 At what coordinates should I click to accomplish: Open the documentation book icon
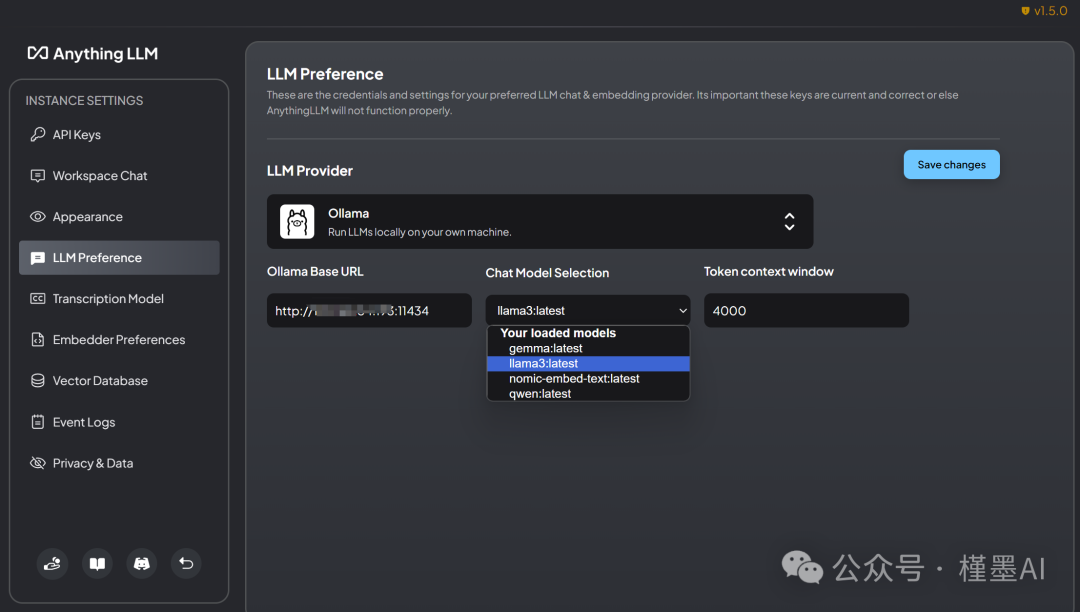[x=97, y=564]
